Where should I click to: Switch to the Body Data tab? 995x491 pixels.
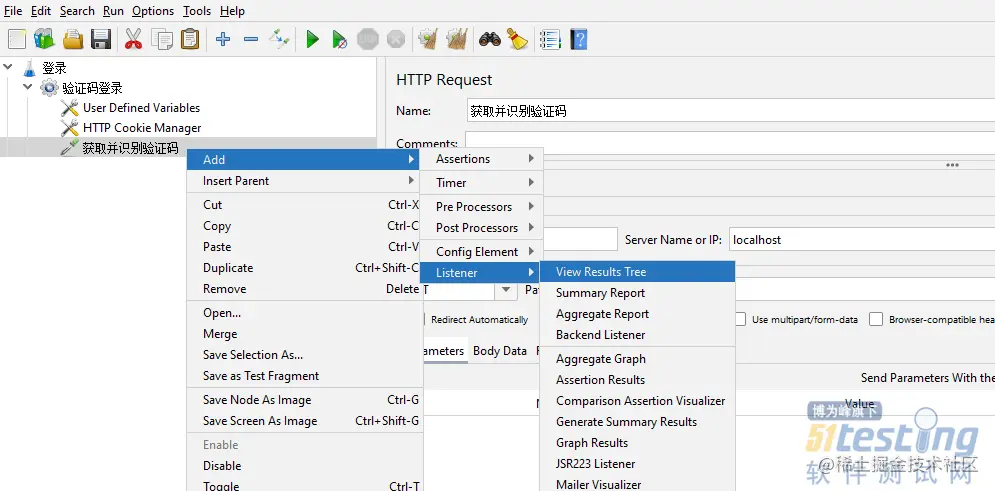point(500,351)
